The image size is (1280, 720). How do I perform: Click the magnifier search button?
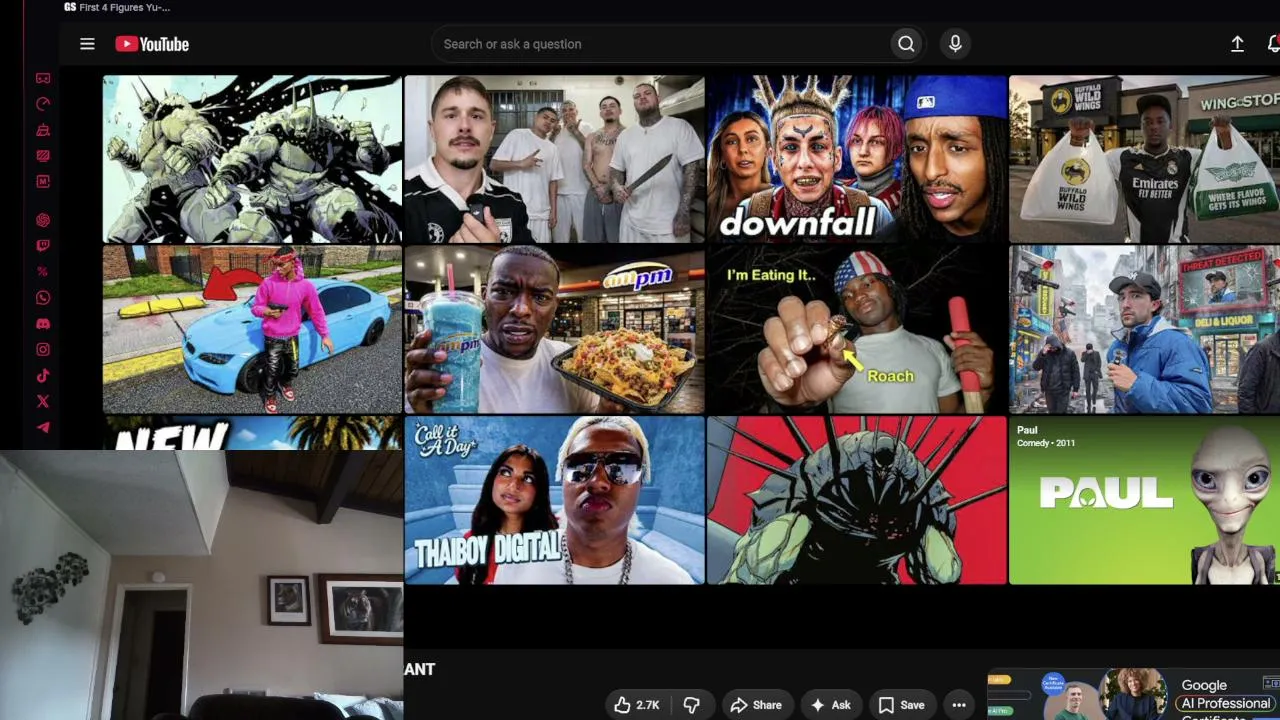[906, 44]
